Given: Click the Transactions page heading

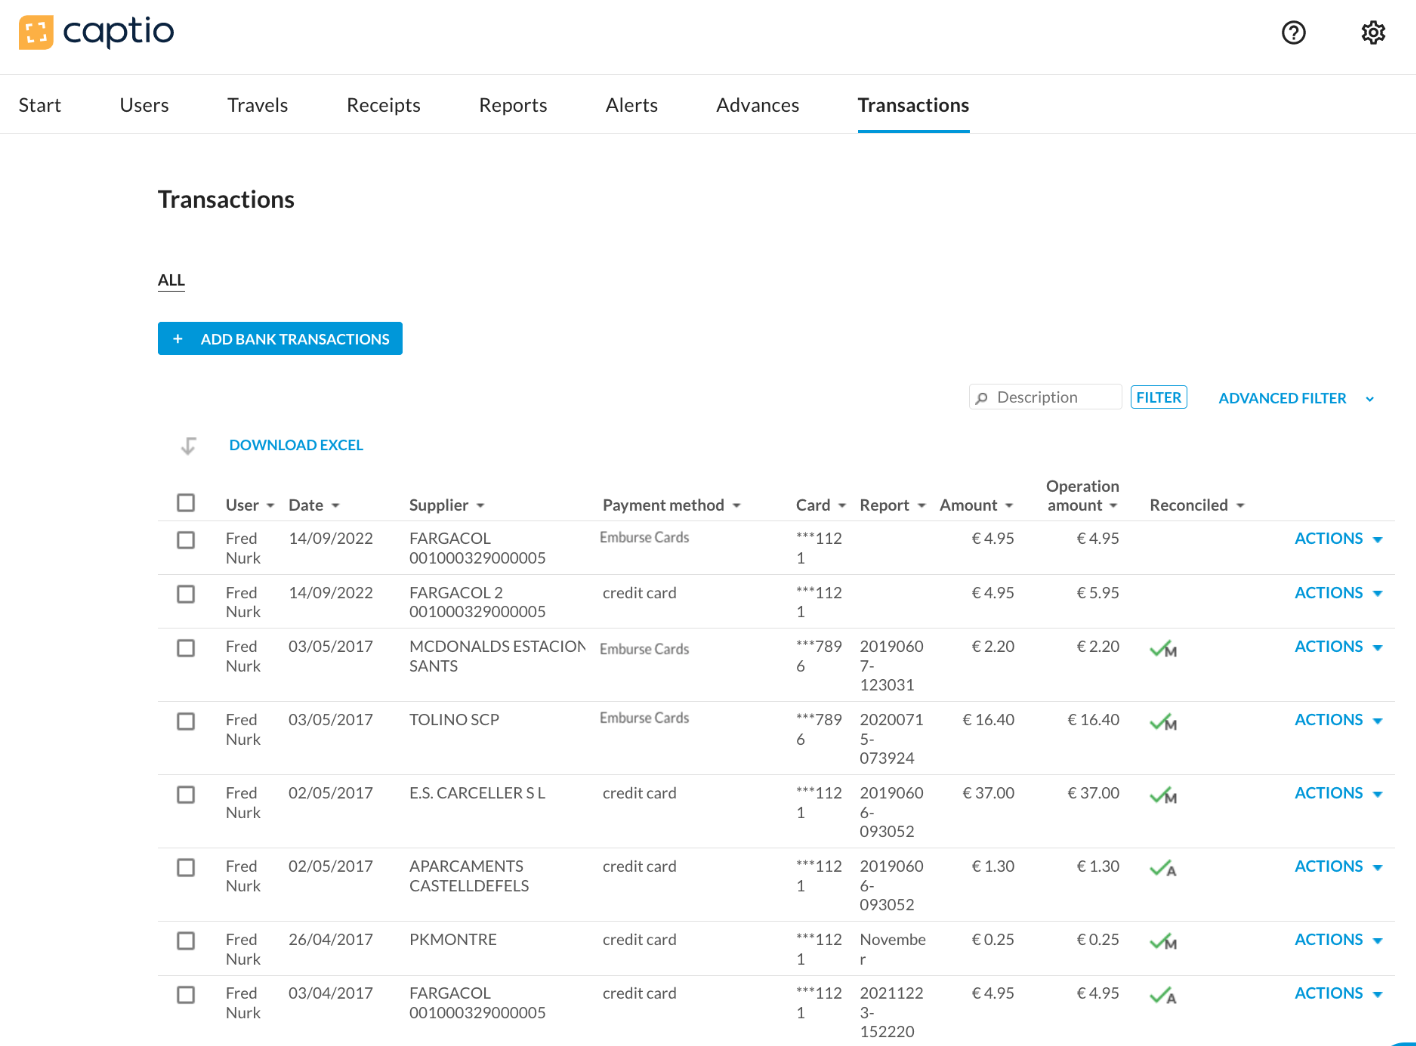Looking at the screenshot, I should 226,200.
